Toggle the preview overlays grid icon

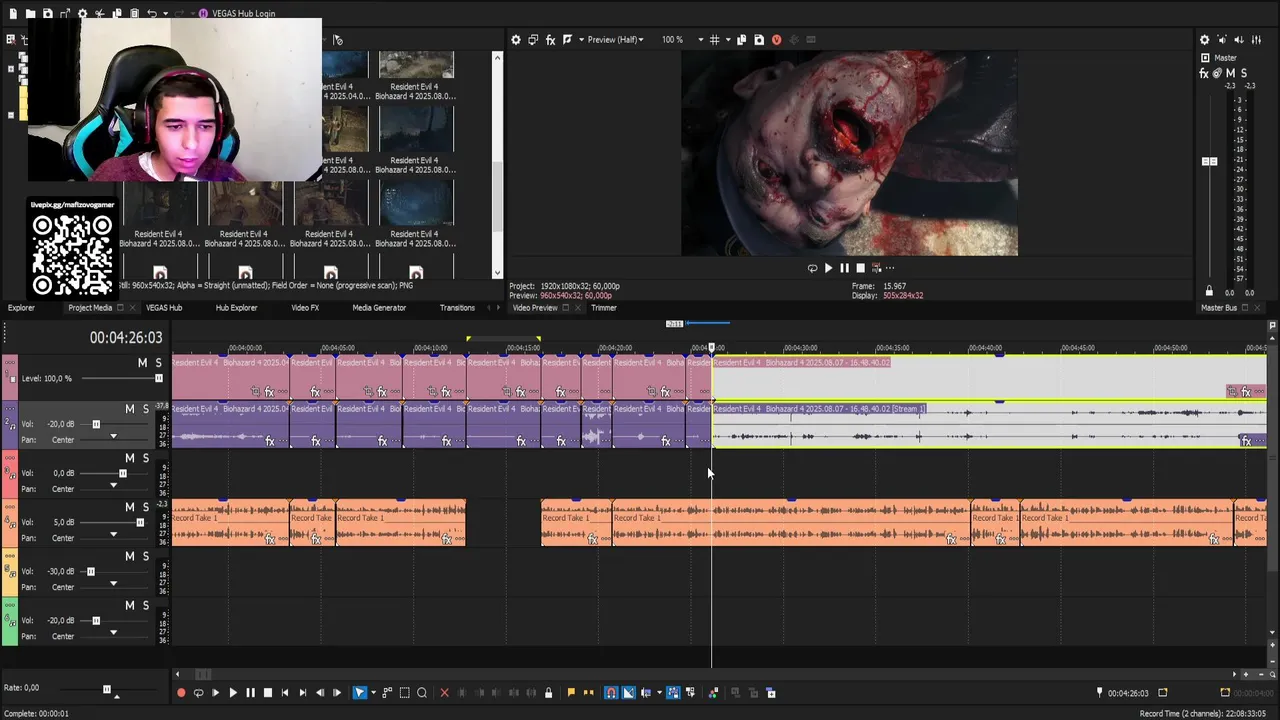714,40
